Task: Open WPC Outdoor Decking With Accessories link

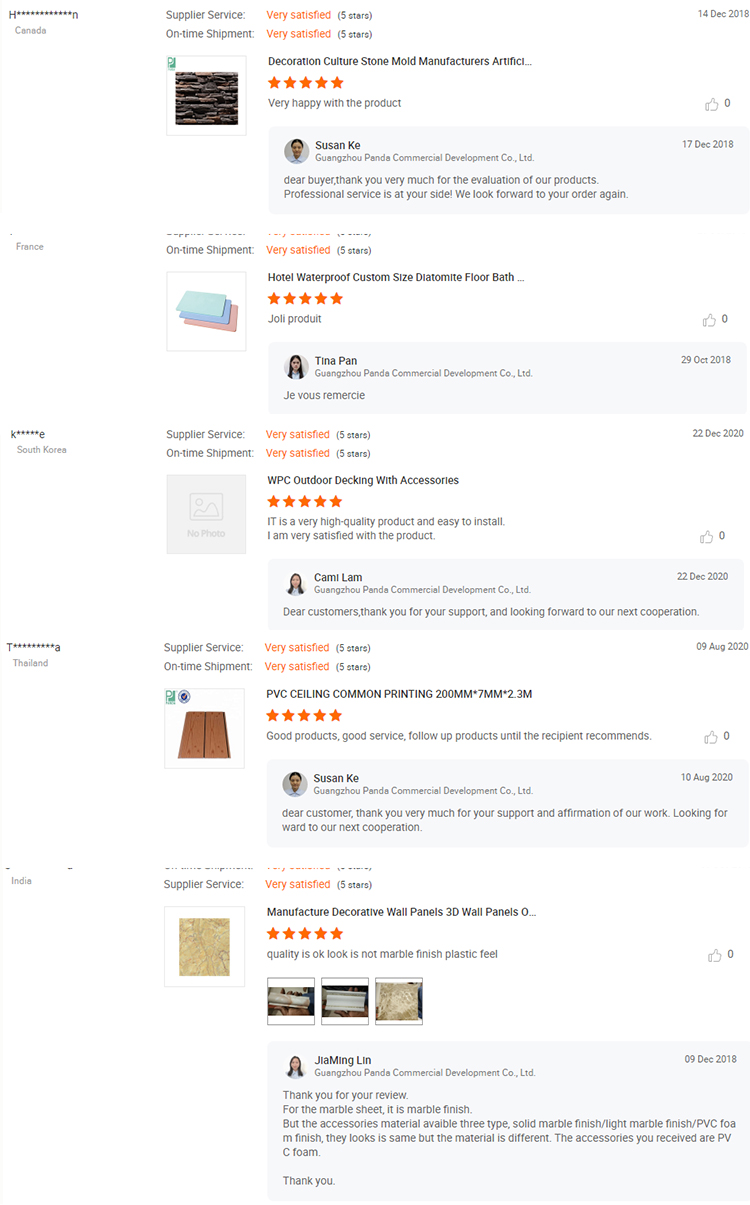Action: 363,480
